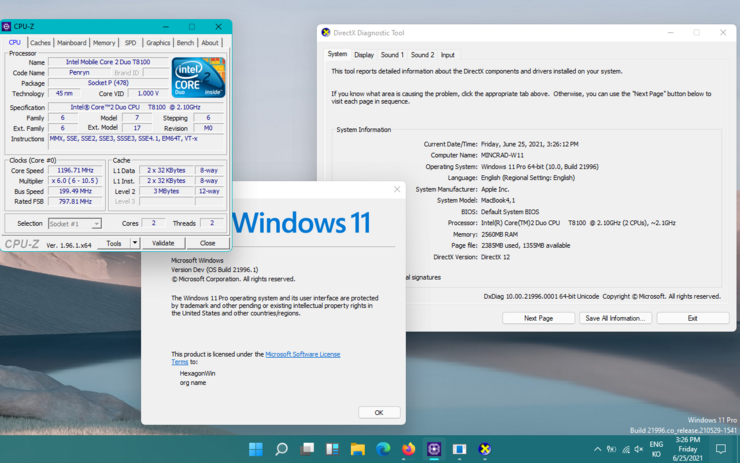
Task: Show hidden system tray icons chevron
Action: pyautogui.click(x=598, y=449)
